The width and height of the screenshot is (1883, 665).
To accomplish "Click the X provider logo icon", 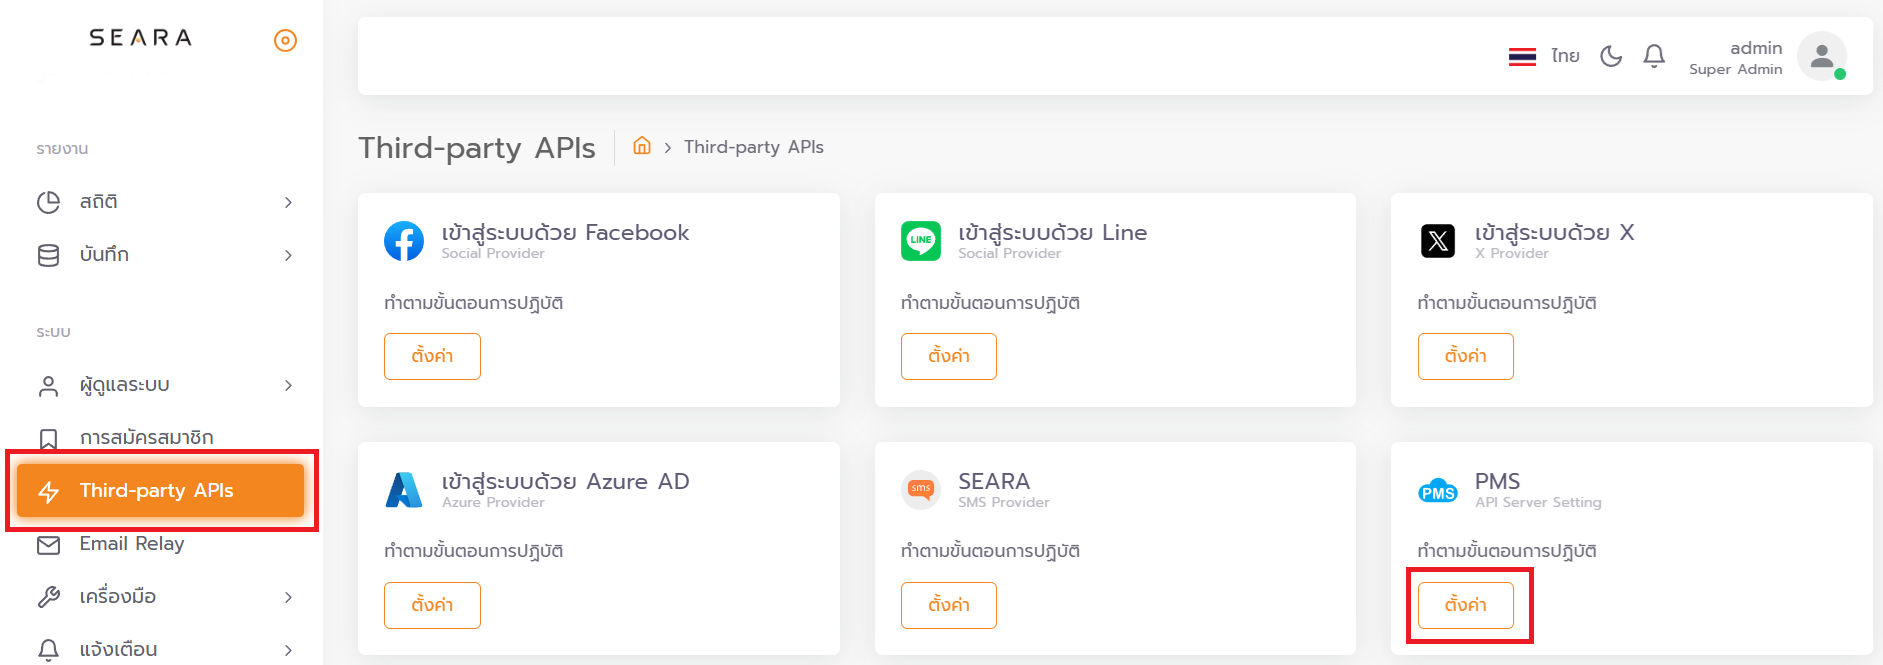I will 1437,241.
